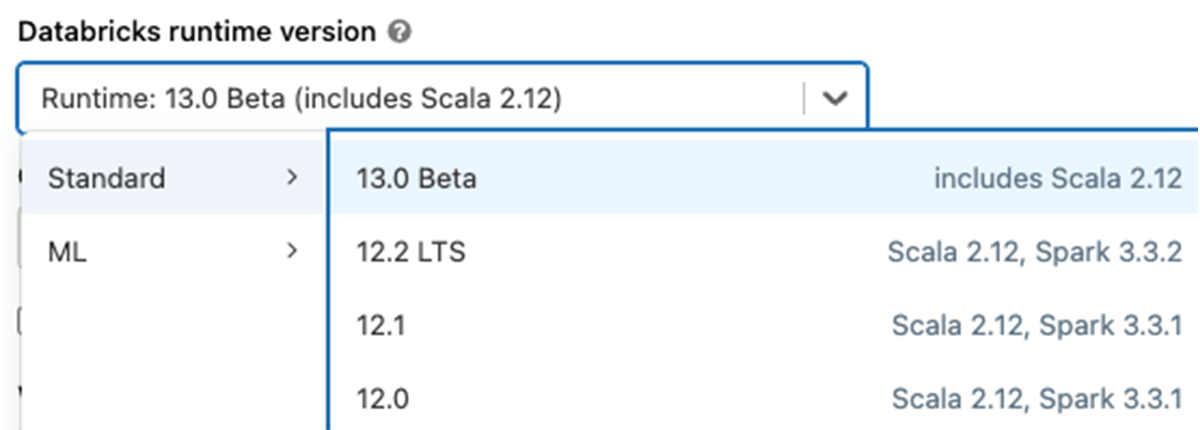Choose the 13.0 Beta runtime option
The image size is (1200, 430).
417,179
